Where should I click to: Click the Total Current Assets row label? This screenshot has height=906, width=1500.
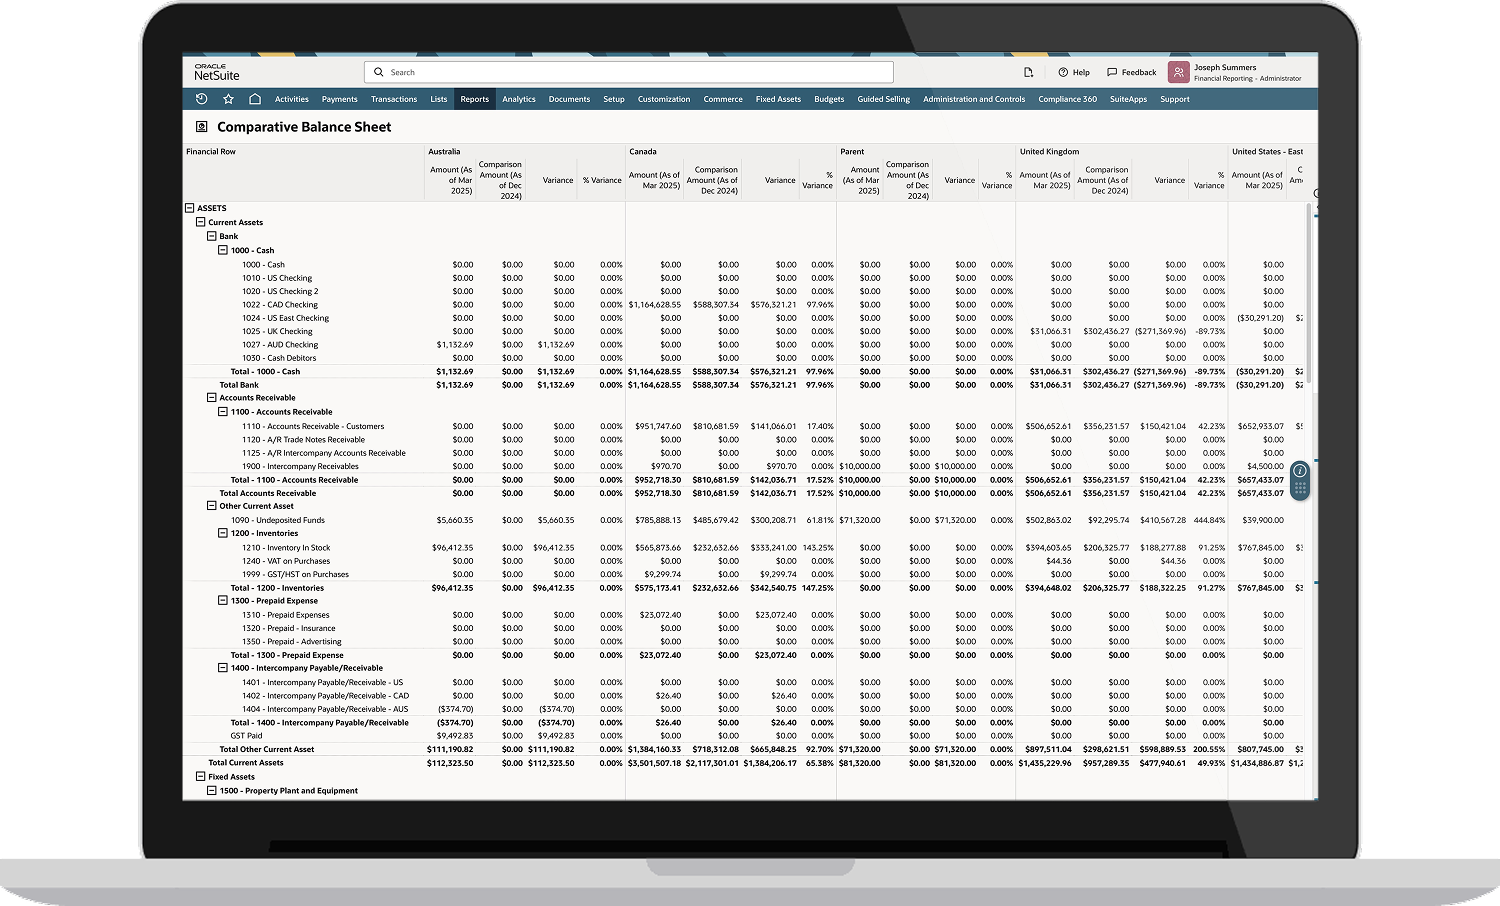(x=246, y=763)
